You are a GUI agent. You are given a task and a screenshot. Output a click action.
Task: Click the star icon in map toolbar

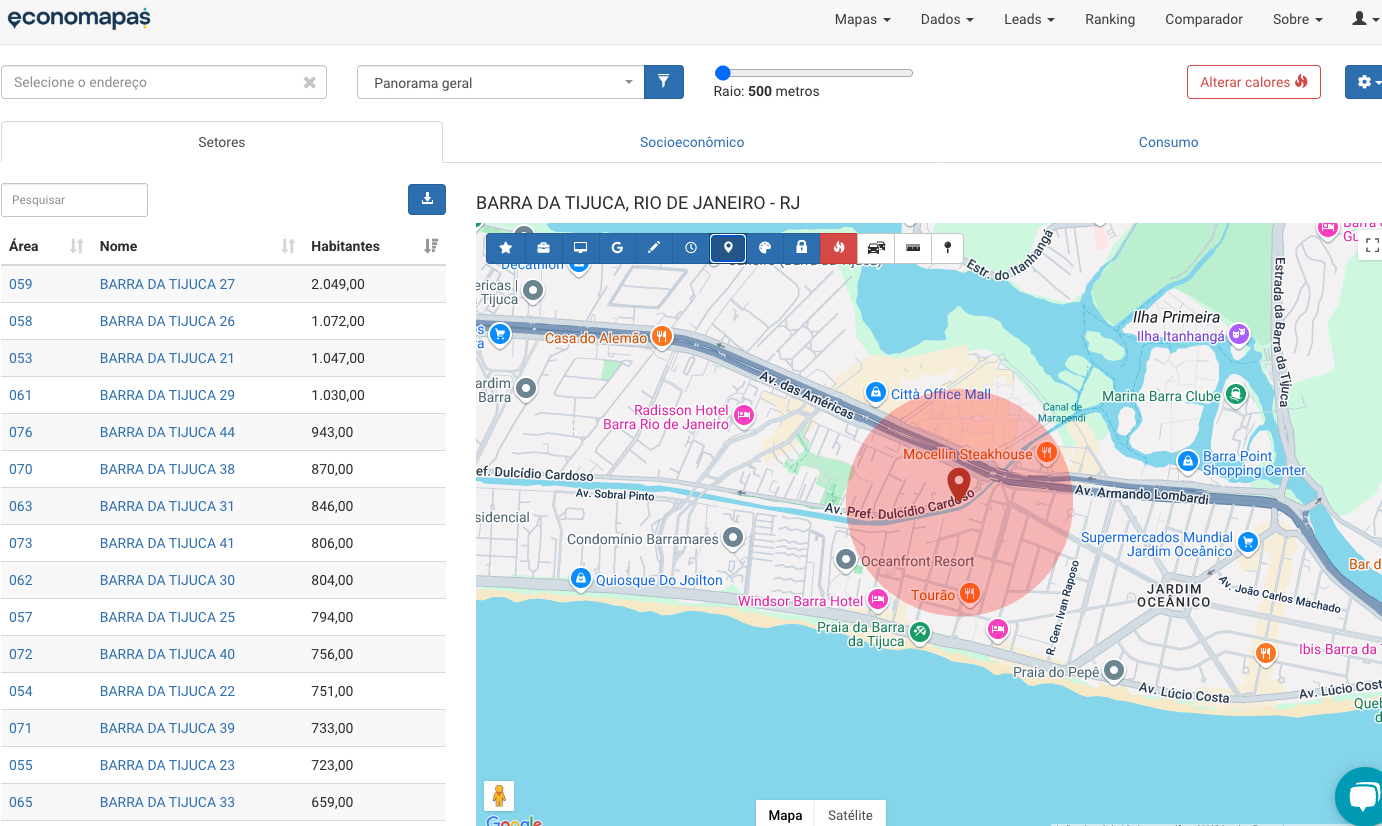506,248
